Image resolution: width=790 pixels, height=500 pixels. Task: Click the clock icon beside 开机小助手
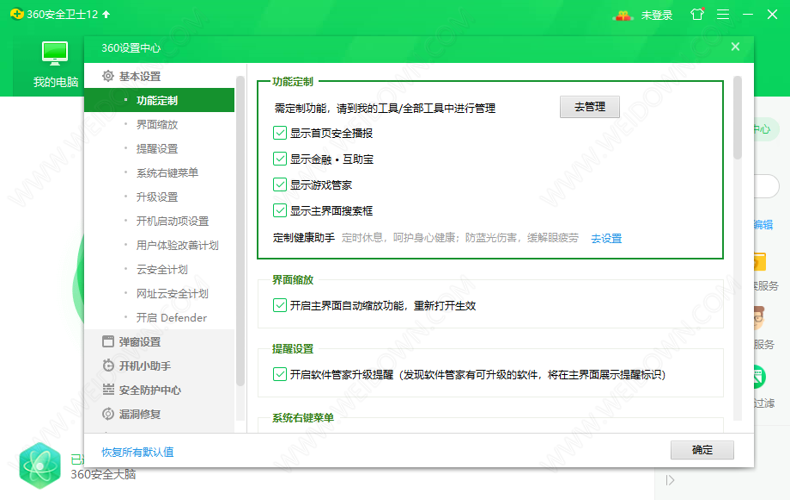[x=108, y=365]
